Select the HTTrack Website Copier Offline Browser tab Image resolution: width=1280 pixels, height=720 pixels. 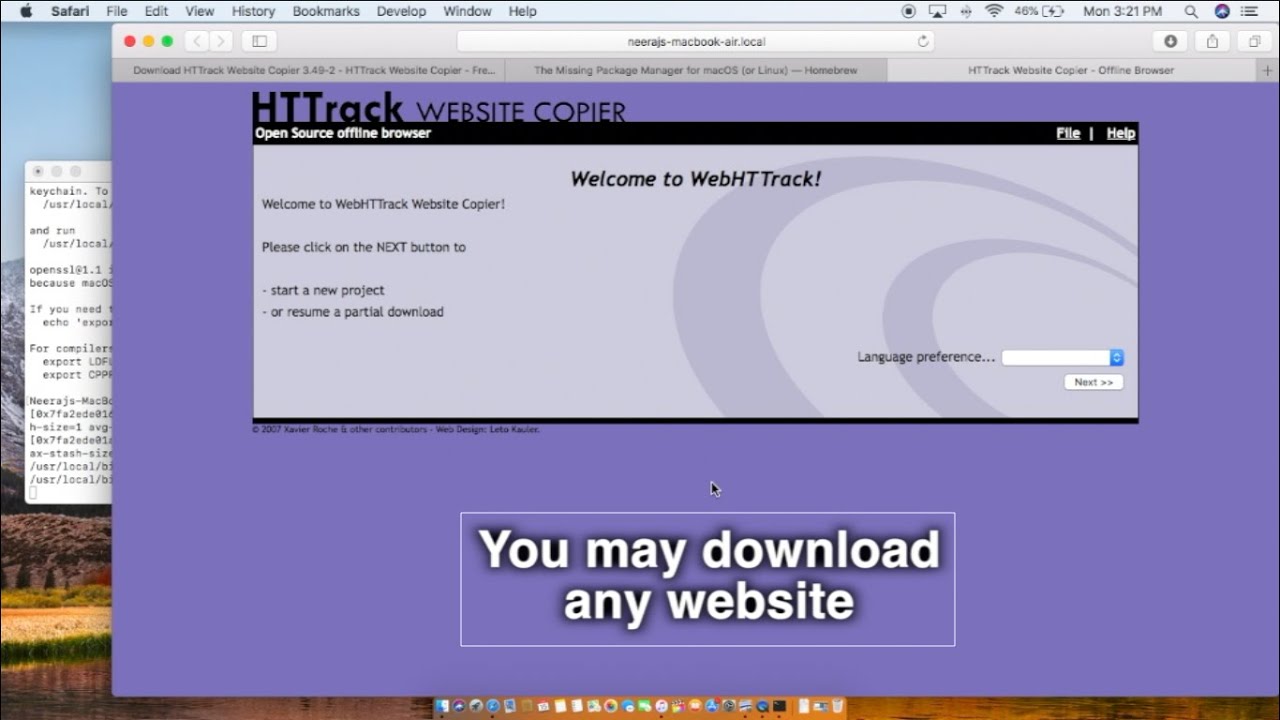pyautogui.click(x=1072, y=70)
